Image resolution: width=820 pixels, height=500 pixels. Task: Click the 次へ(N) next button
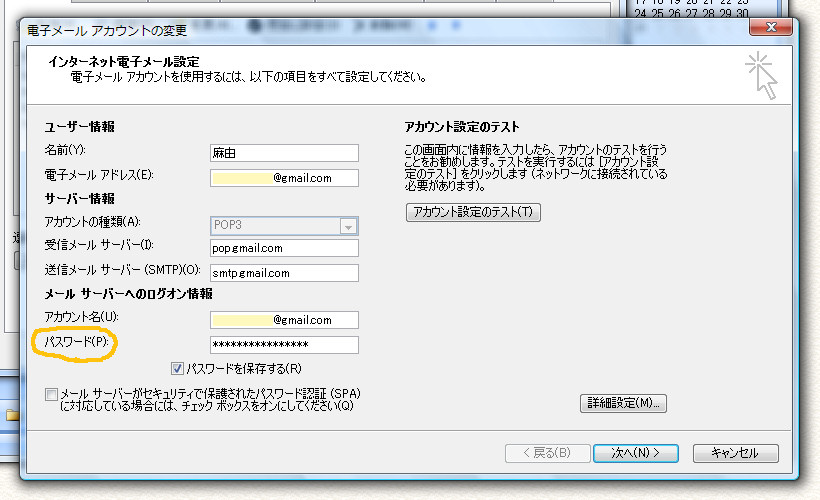tap(636, 453)
